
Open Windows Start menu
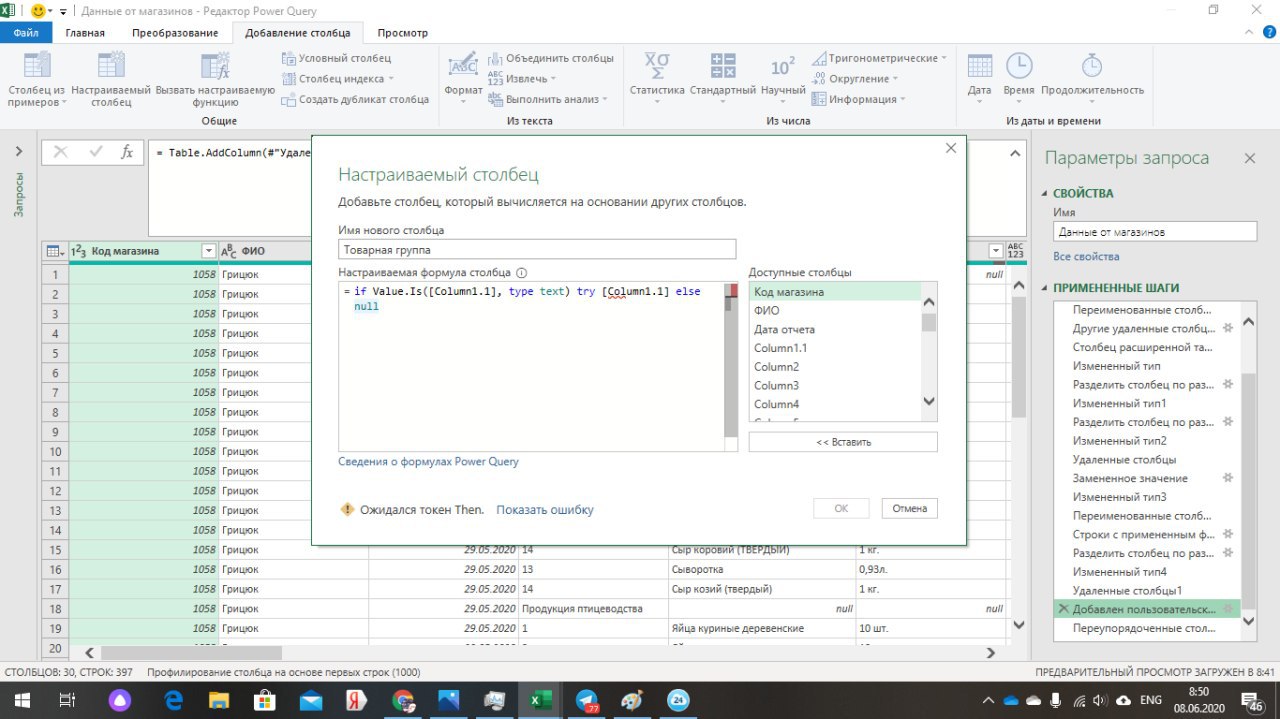(x=21, y=700)
